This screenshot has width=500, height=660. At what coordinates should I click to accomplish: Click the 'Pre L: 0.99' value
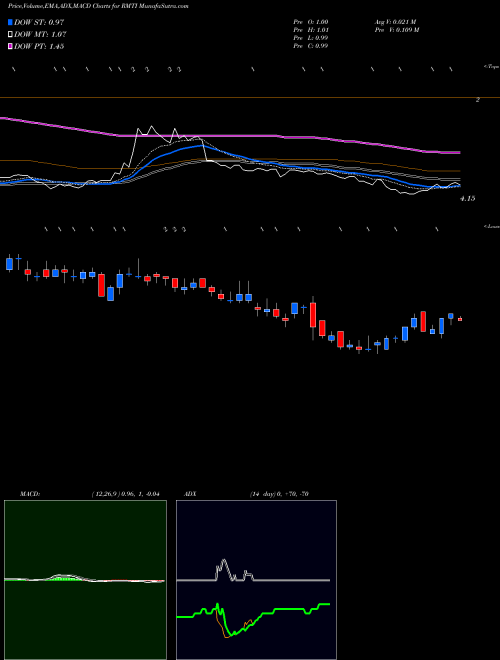[x=311, y=38]
